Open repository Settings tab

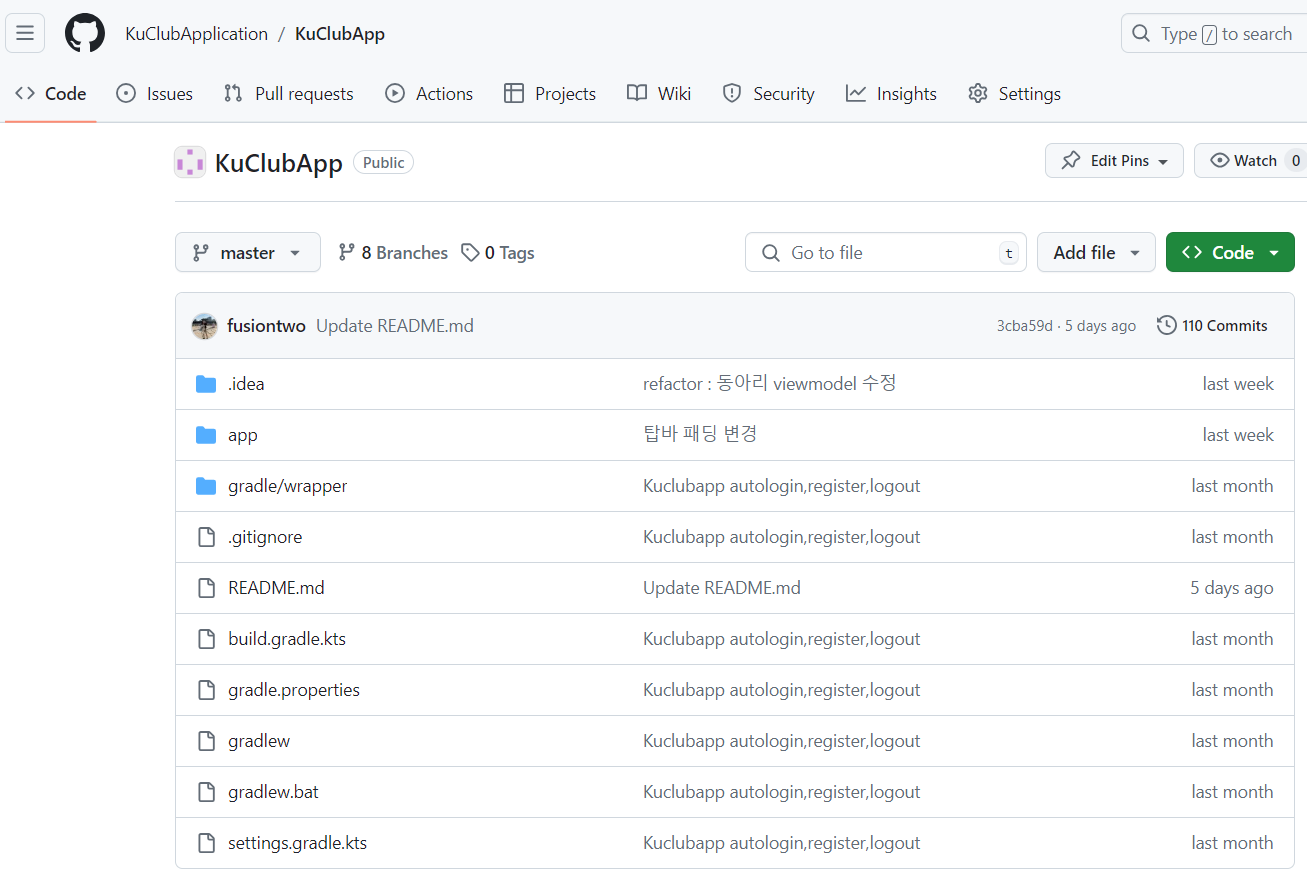(x=1014, y=94)
